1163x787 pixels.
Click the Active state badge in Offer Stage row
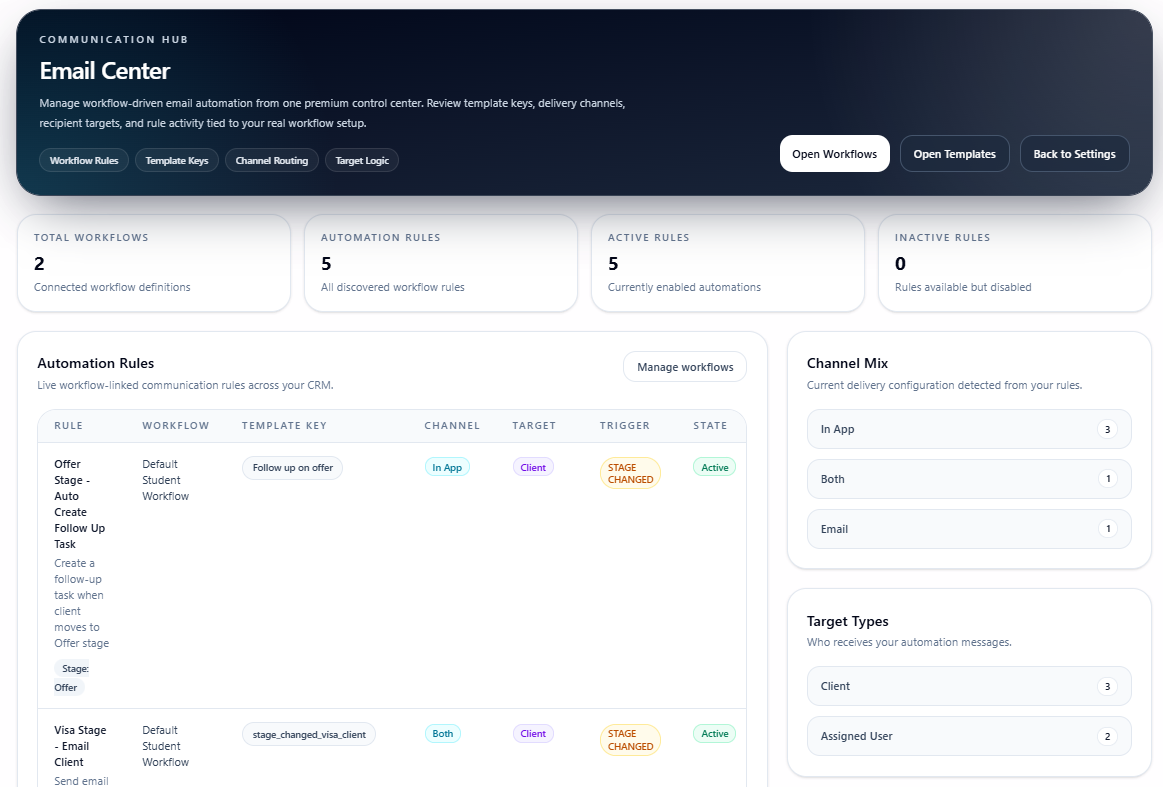(714, 467)
